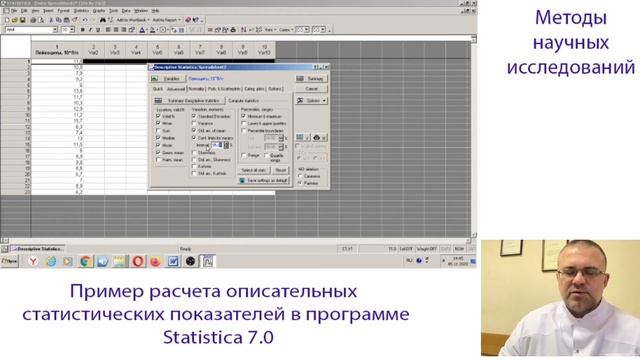Image resolution: width=640 pixels, height=360 pixels.
Task: Click Cancel in Descriptive Statistics dialog
Action: coord(311,89)
